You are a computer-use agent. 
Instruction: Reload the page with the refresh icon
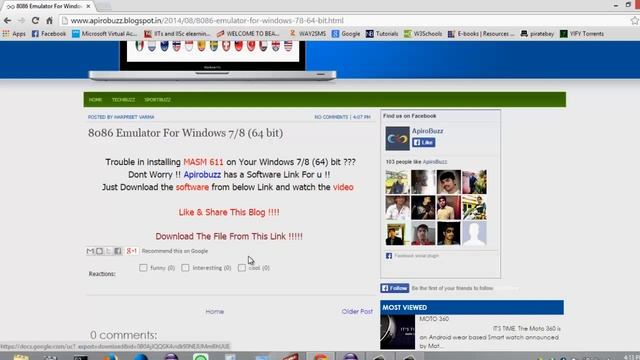point(35,20)
